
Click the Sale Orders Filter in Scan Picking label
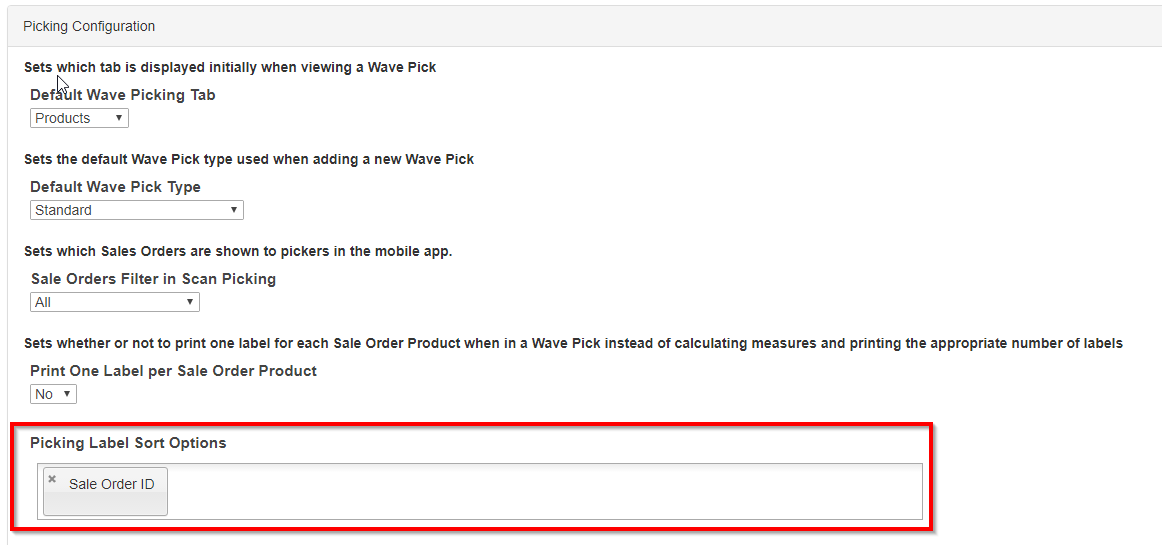[153, 279]
